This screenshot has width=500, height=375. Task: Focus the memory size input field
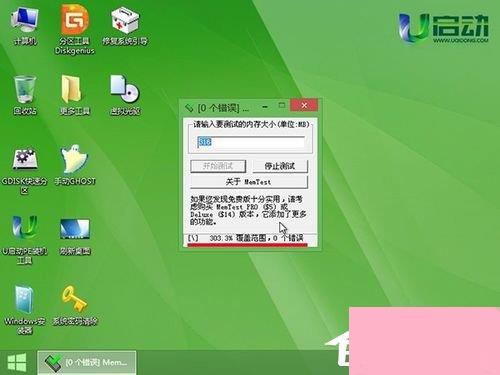pyautogui.click(x=251, y=142)
